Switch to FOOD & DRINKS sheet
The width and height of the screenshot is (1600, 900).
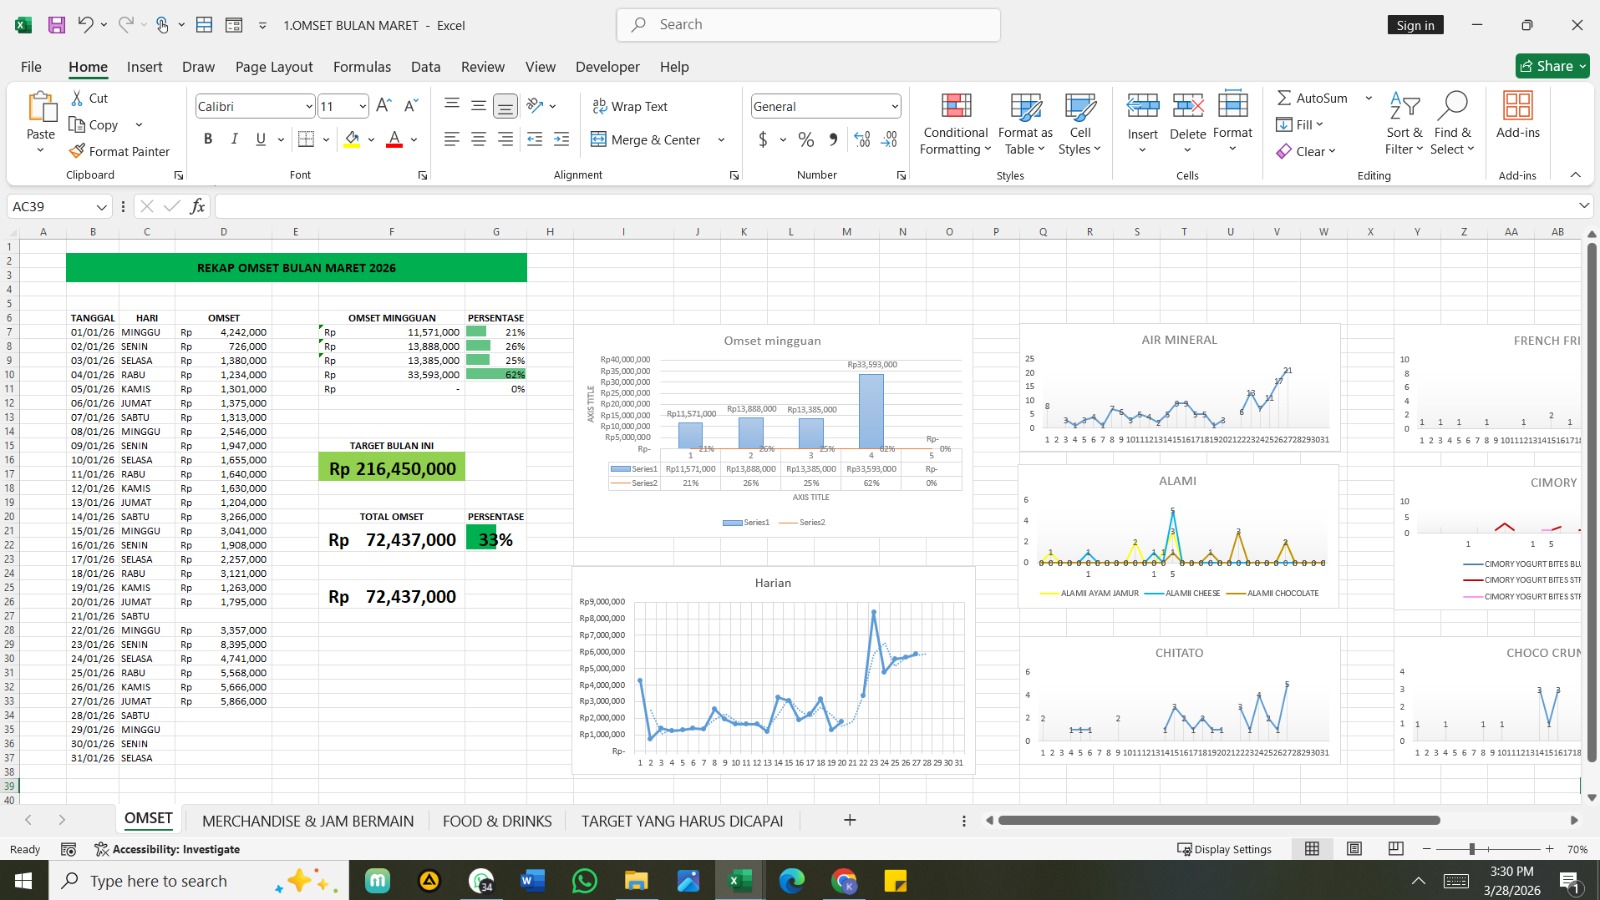click(x=497, y=821)
